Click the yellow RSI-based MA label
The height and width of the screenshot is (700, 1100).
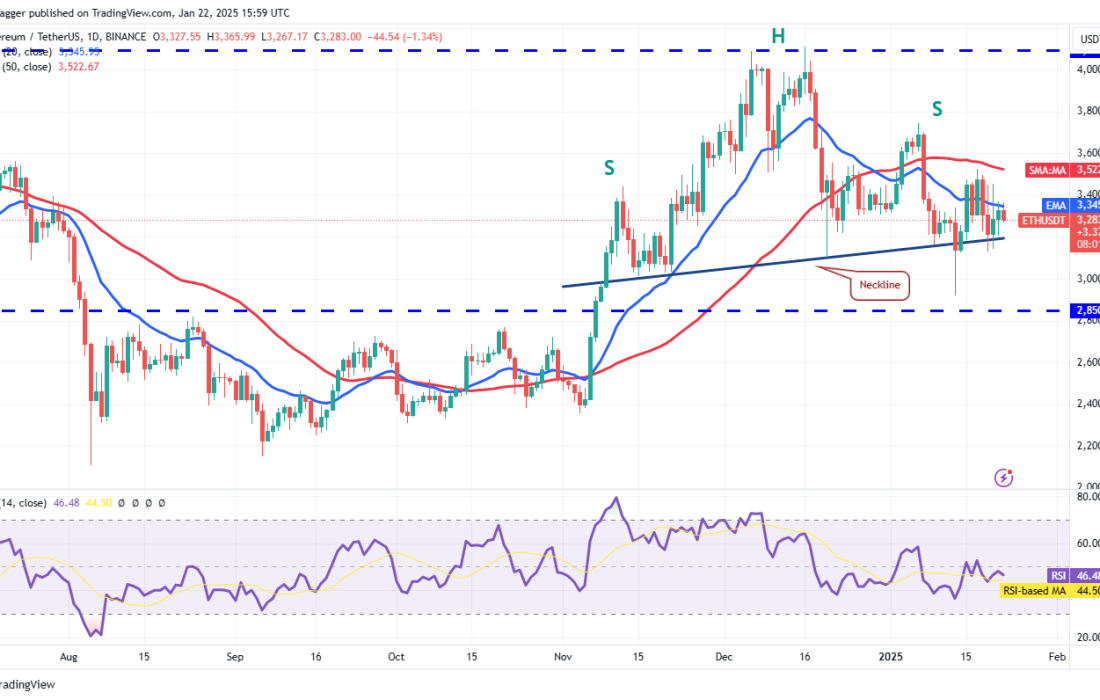click(1037, 591)
